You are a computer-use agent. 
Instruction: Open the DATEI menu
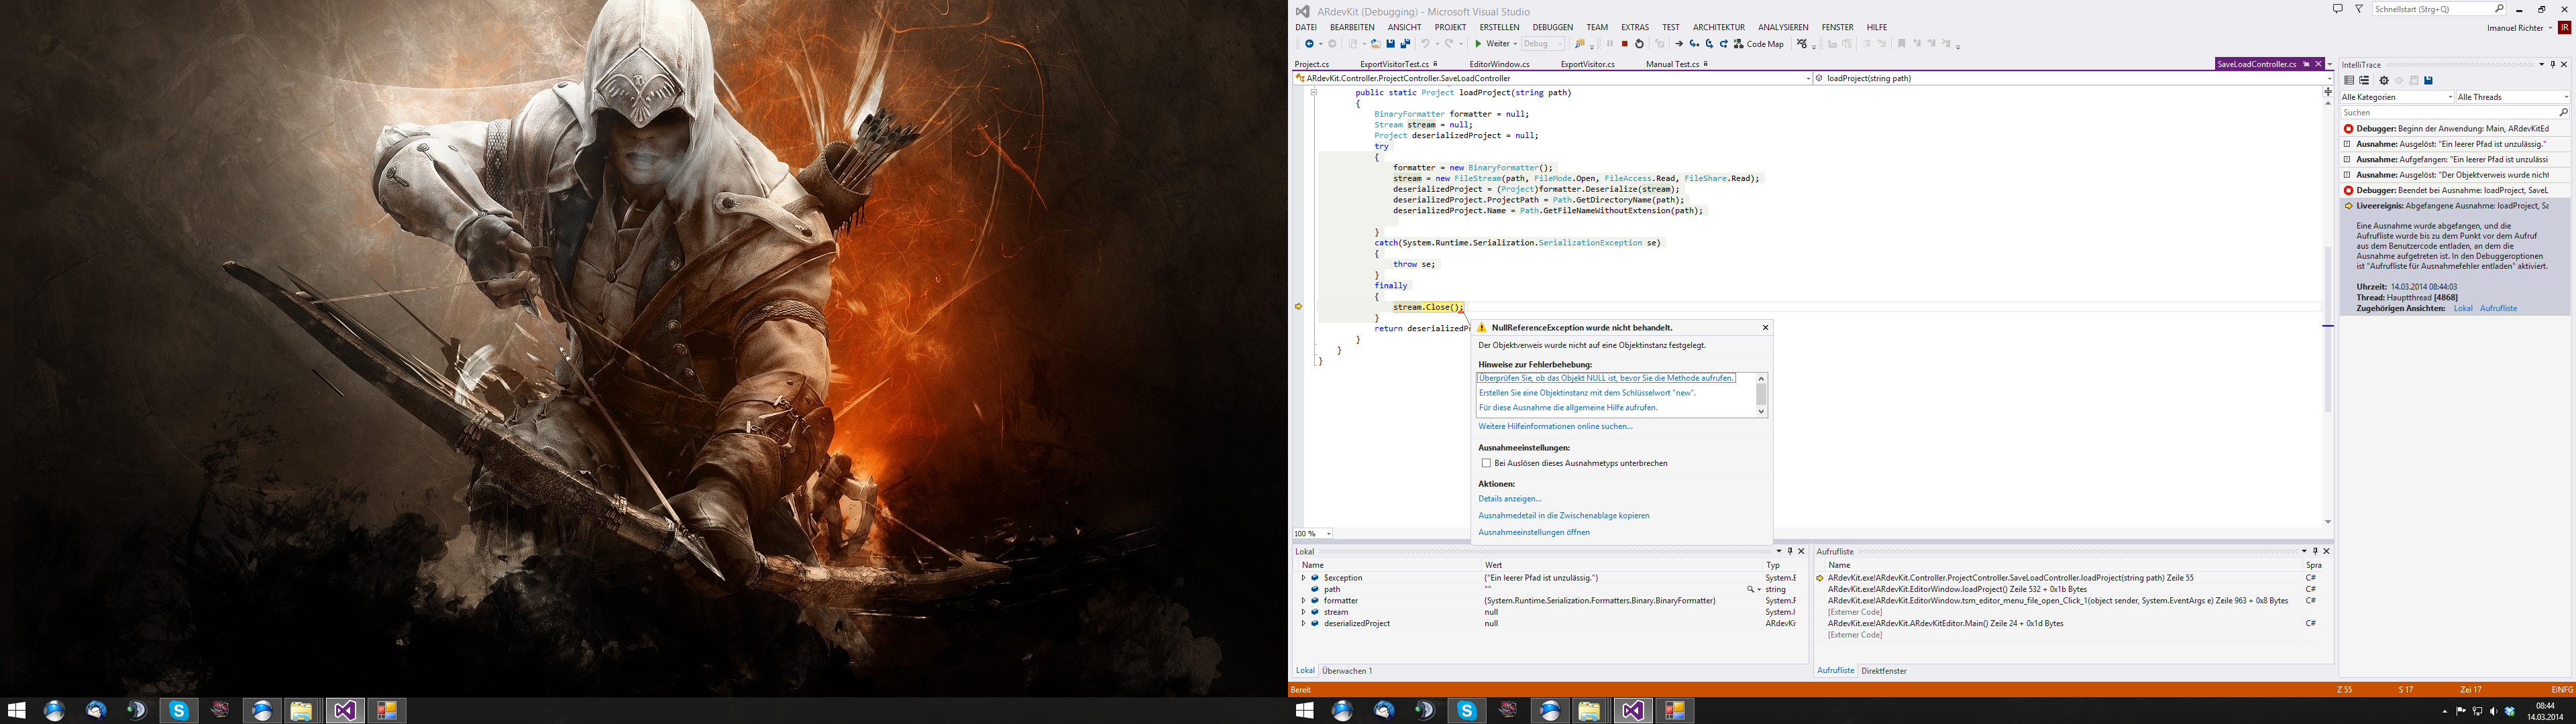point(1306,28)
